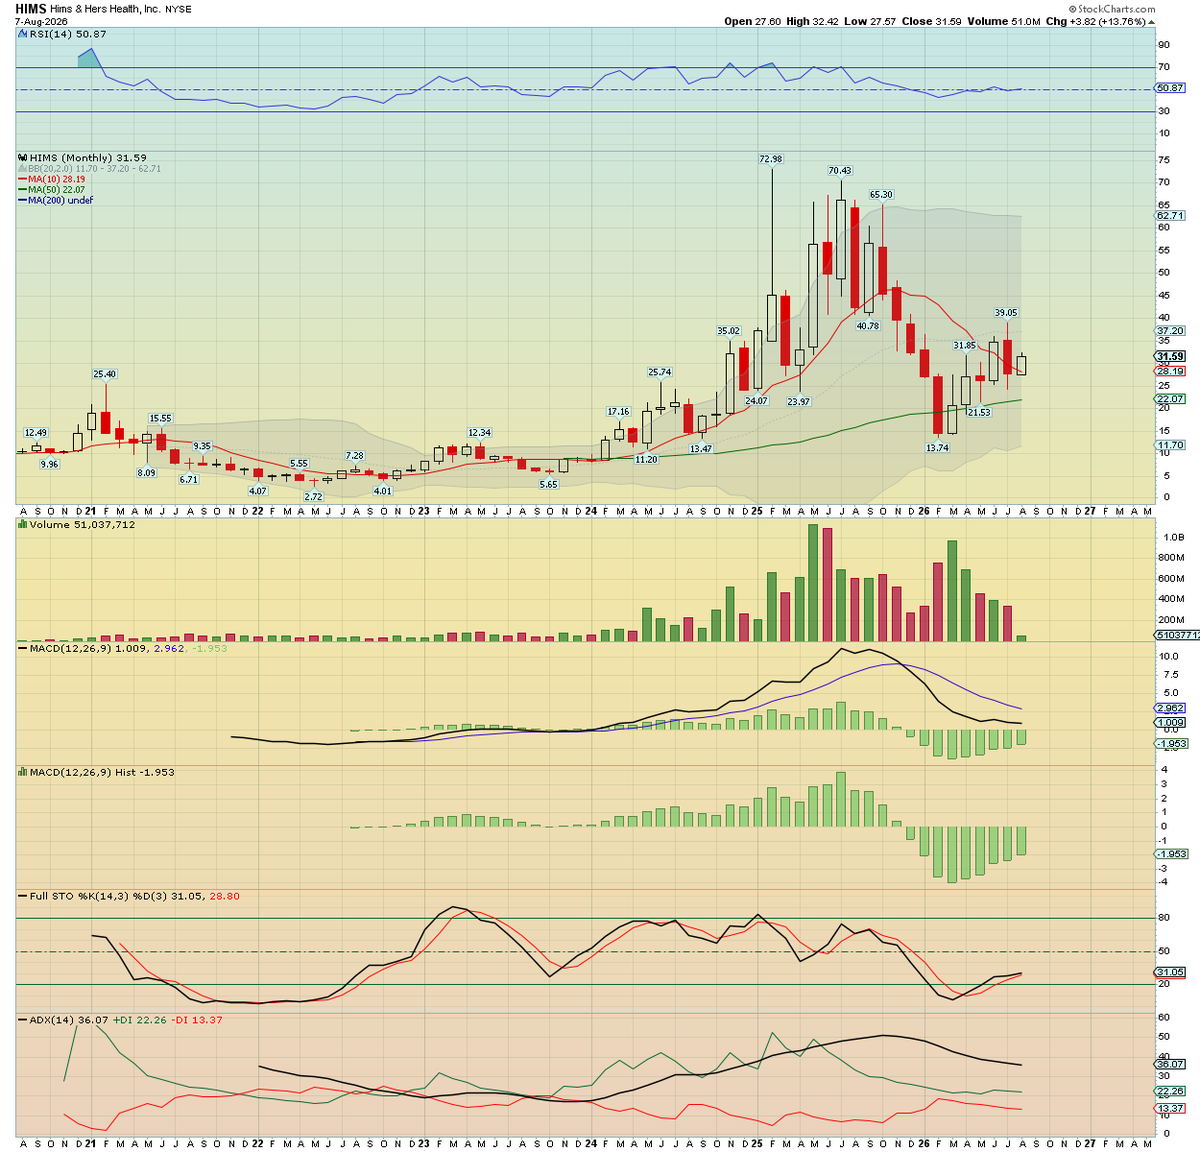Click the green MA(50) legend dash
The image size is (1200, 1152).
(22, 190)
